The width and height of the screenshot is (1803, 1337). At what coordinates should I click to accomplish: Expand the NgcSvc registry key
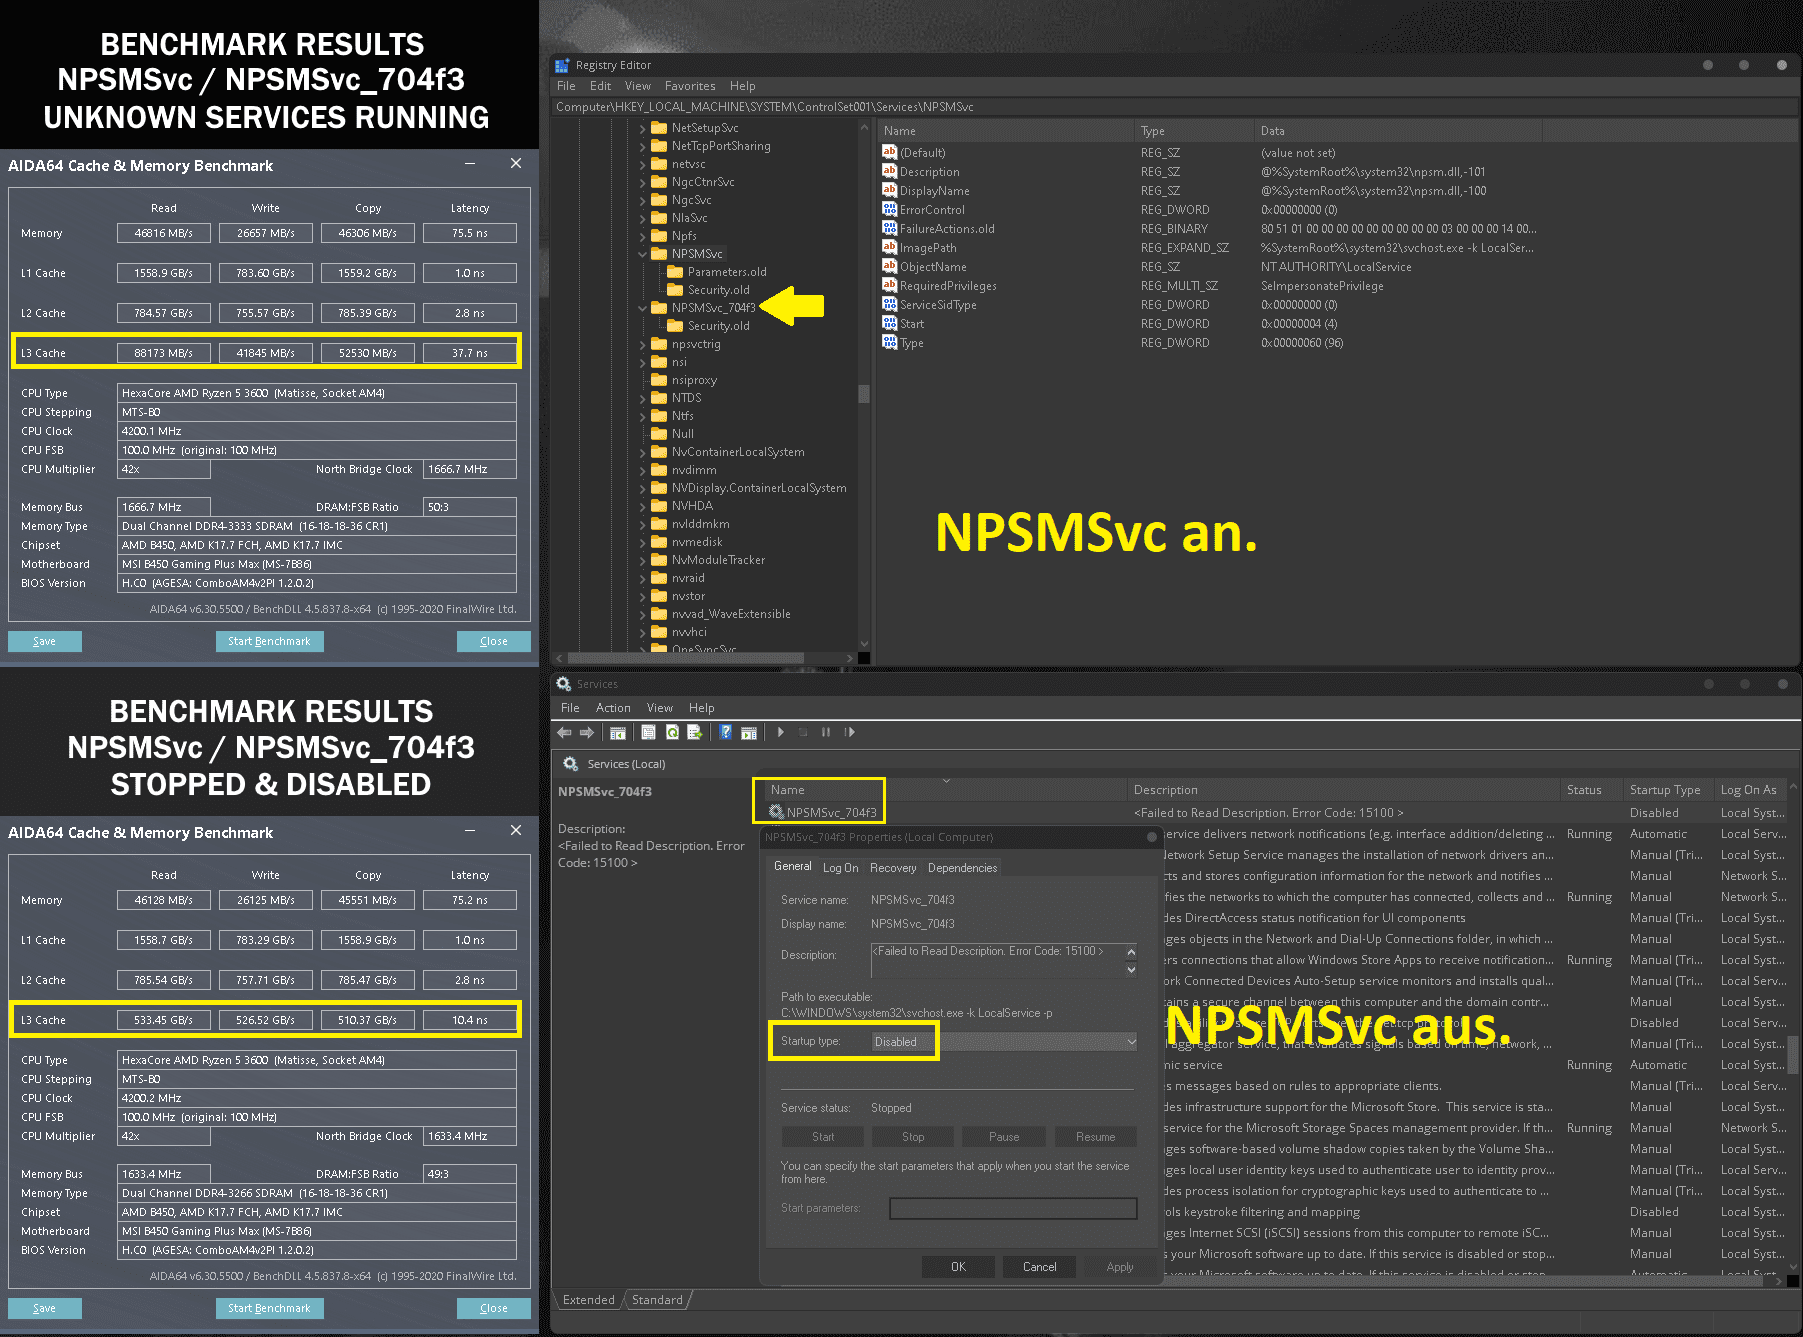[x=642, y=200]
